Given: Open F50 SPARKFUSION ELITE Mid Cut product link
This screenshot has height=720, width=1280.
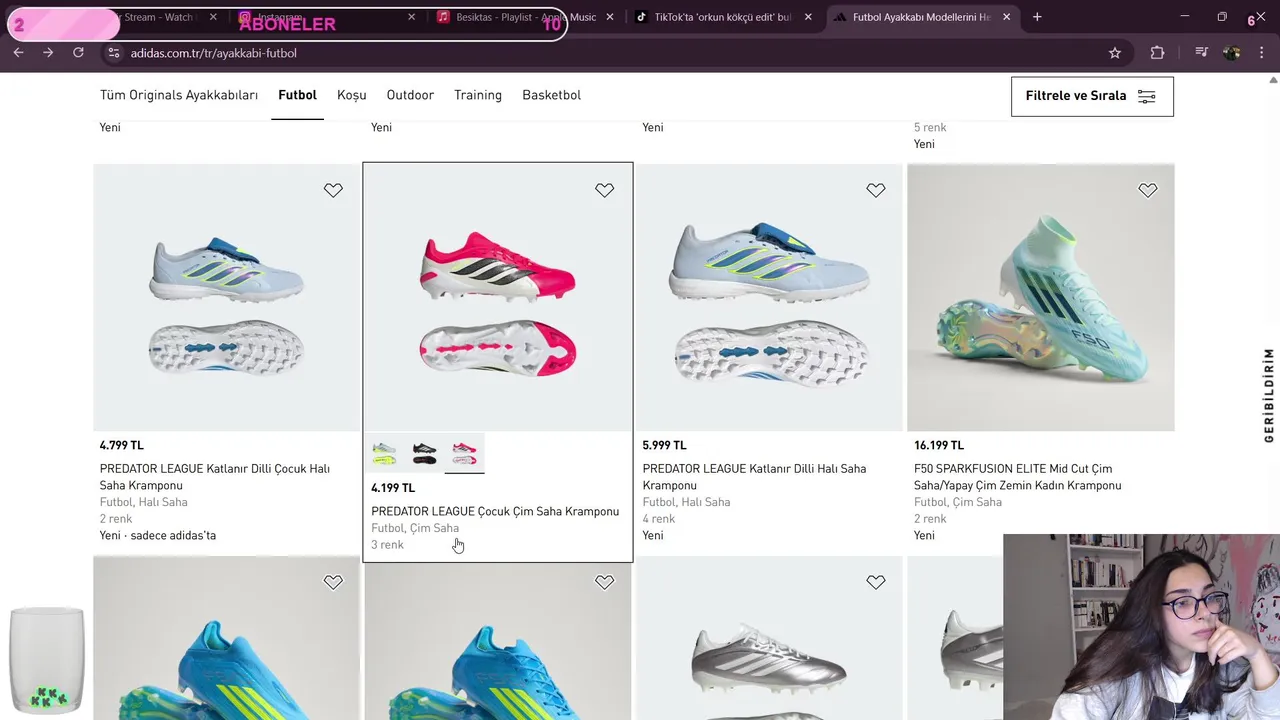Looking at the screenshot, I should click(x=1017, y=477).
